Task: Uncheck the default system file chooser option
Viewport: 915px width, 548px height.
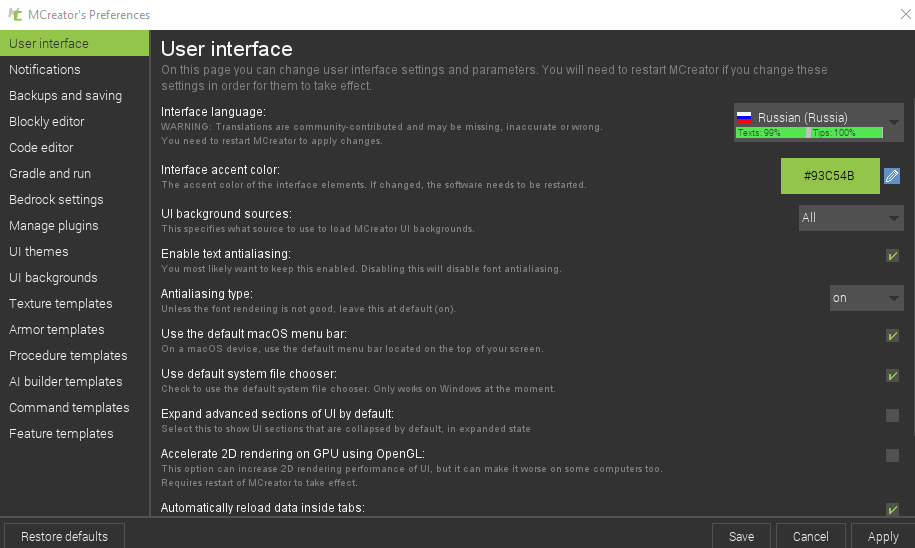Action: [892, 376]
